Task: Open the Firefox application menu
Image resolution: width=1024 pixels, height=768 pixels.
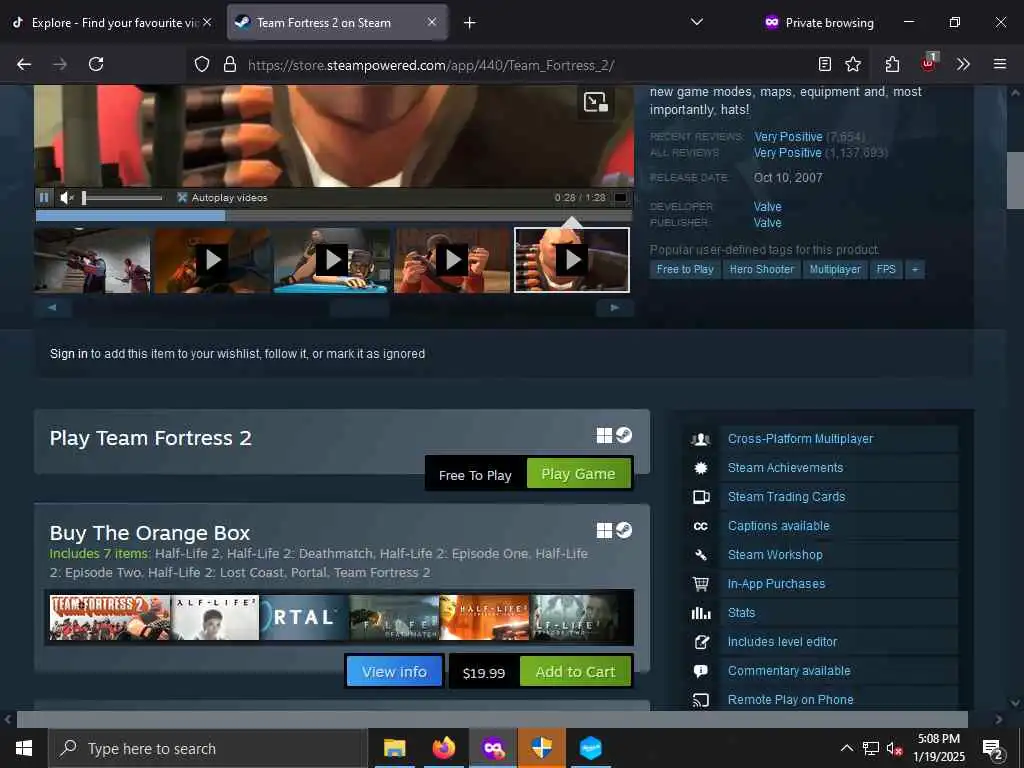Action: [x=999, y=64]
